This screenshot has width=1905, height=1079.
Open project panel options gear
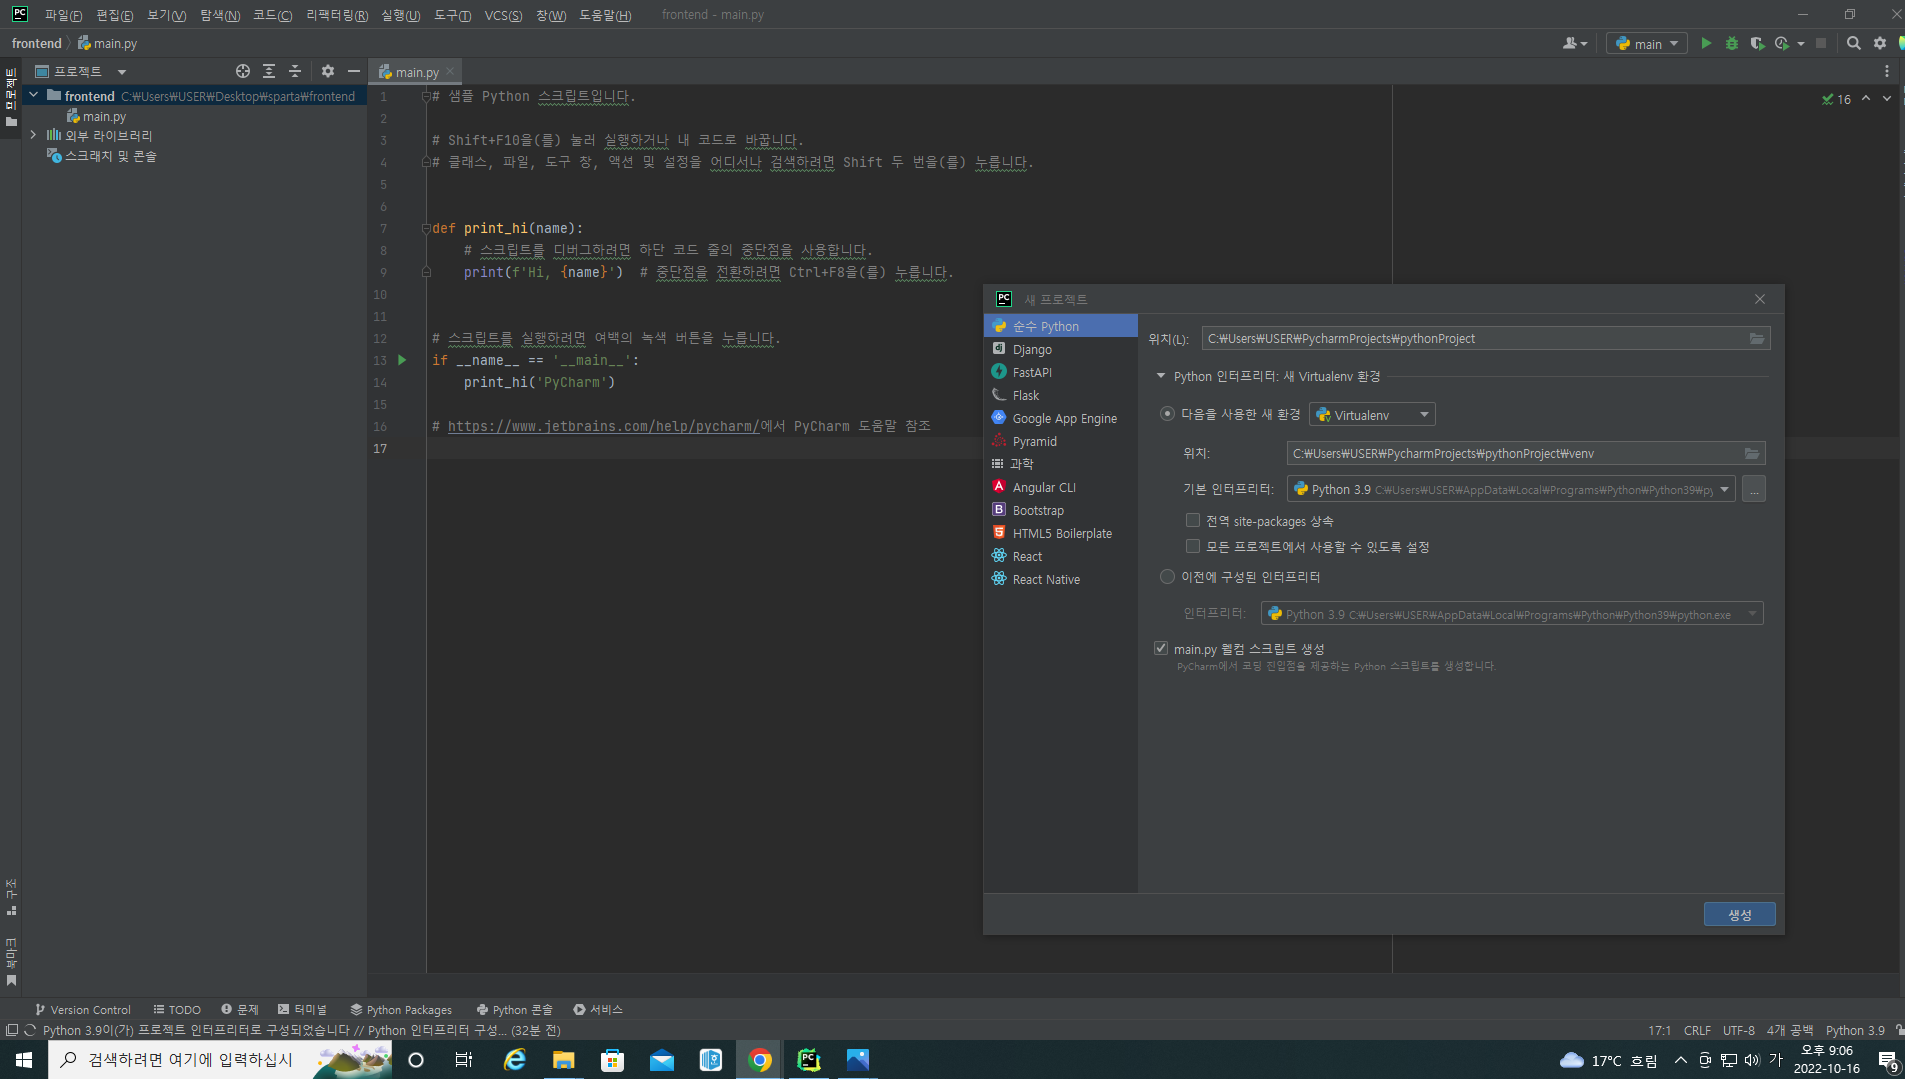coord(328,71)
